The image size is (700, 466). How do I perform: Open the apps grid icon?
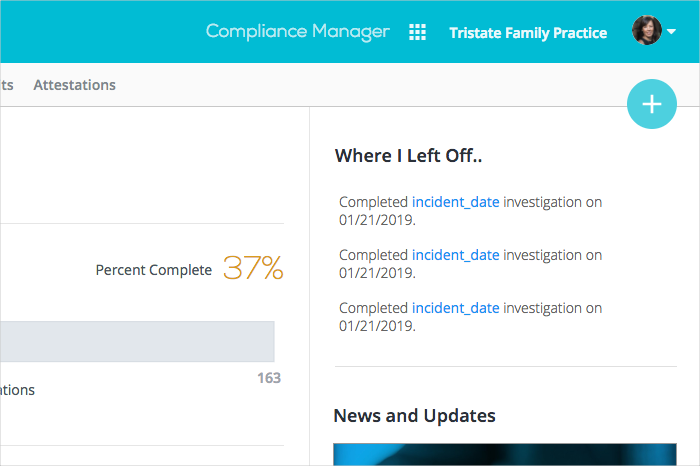(418, 32)
